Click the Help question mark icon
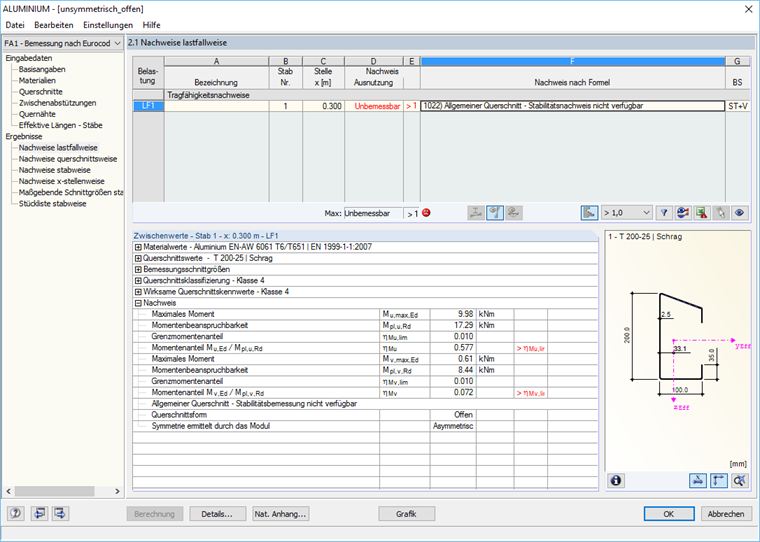Viewport: 760px width, 542px height. click(16, 513)
